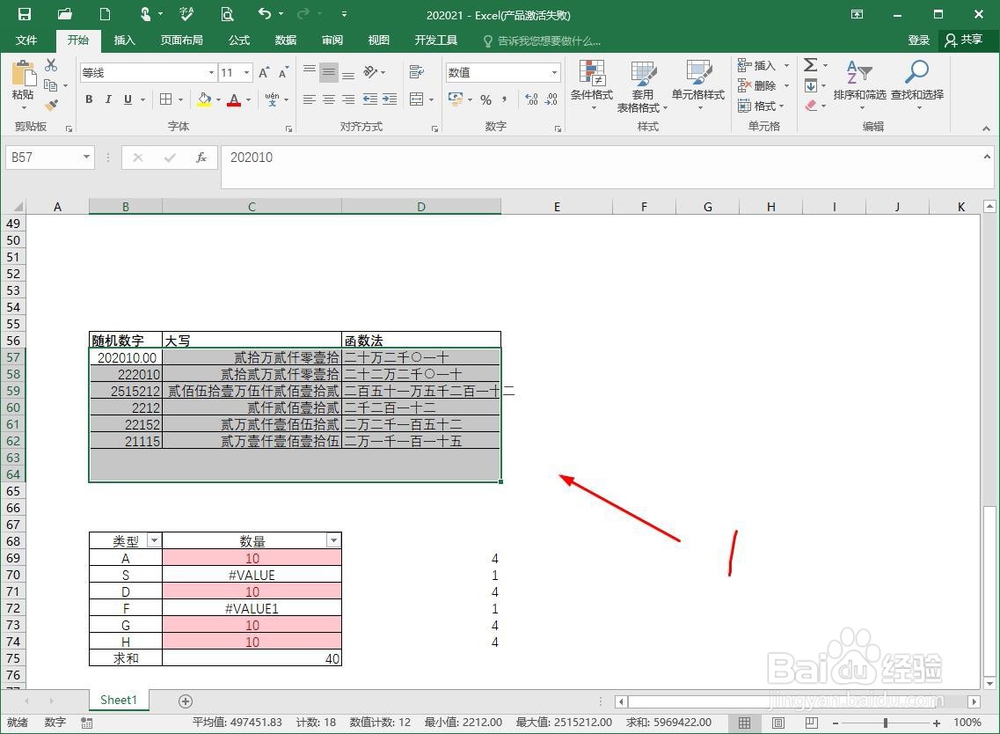
Task: Apply cell borders icon
Action: (166, 99)
